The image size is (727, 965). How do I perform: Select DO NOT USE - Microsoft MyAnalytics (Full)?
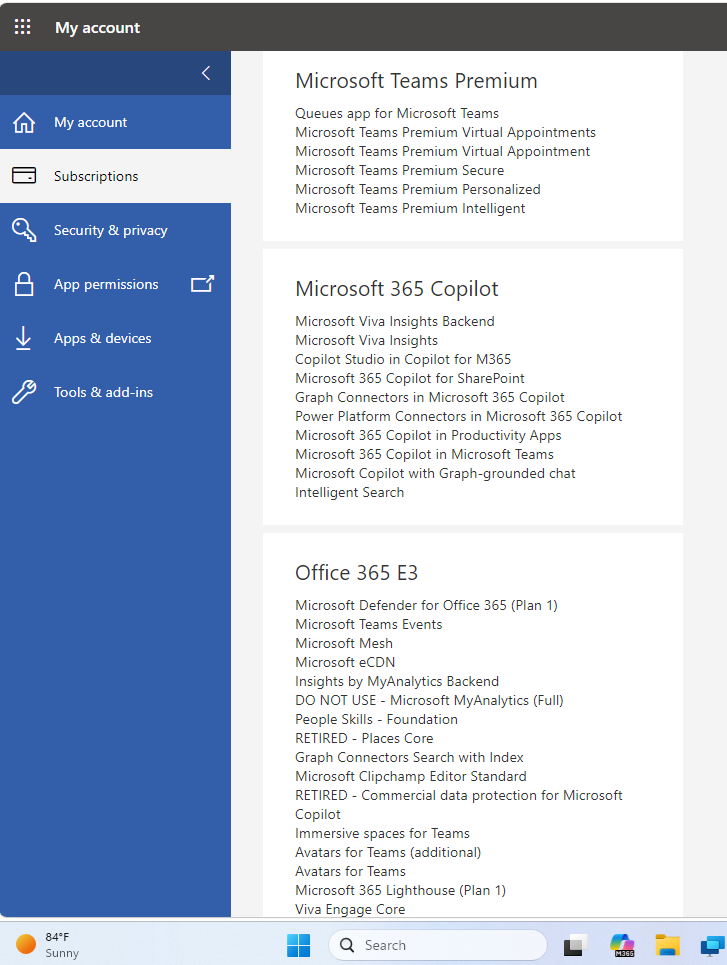(429, 701)
